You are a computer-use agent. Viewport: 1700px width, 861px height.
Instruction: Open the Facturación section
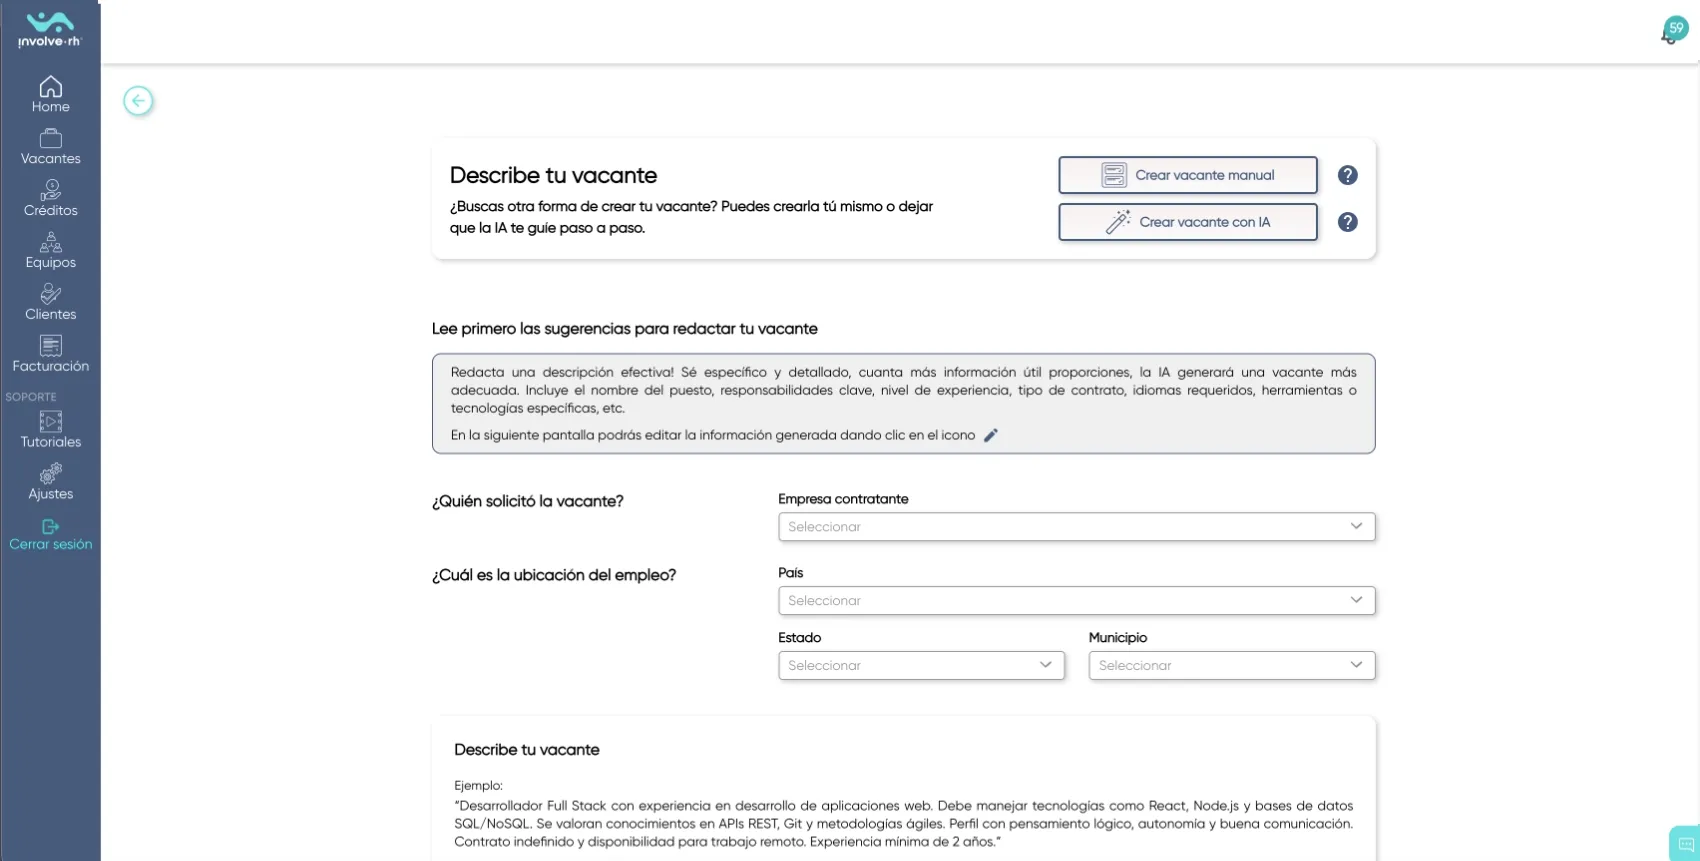(50, 355)
